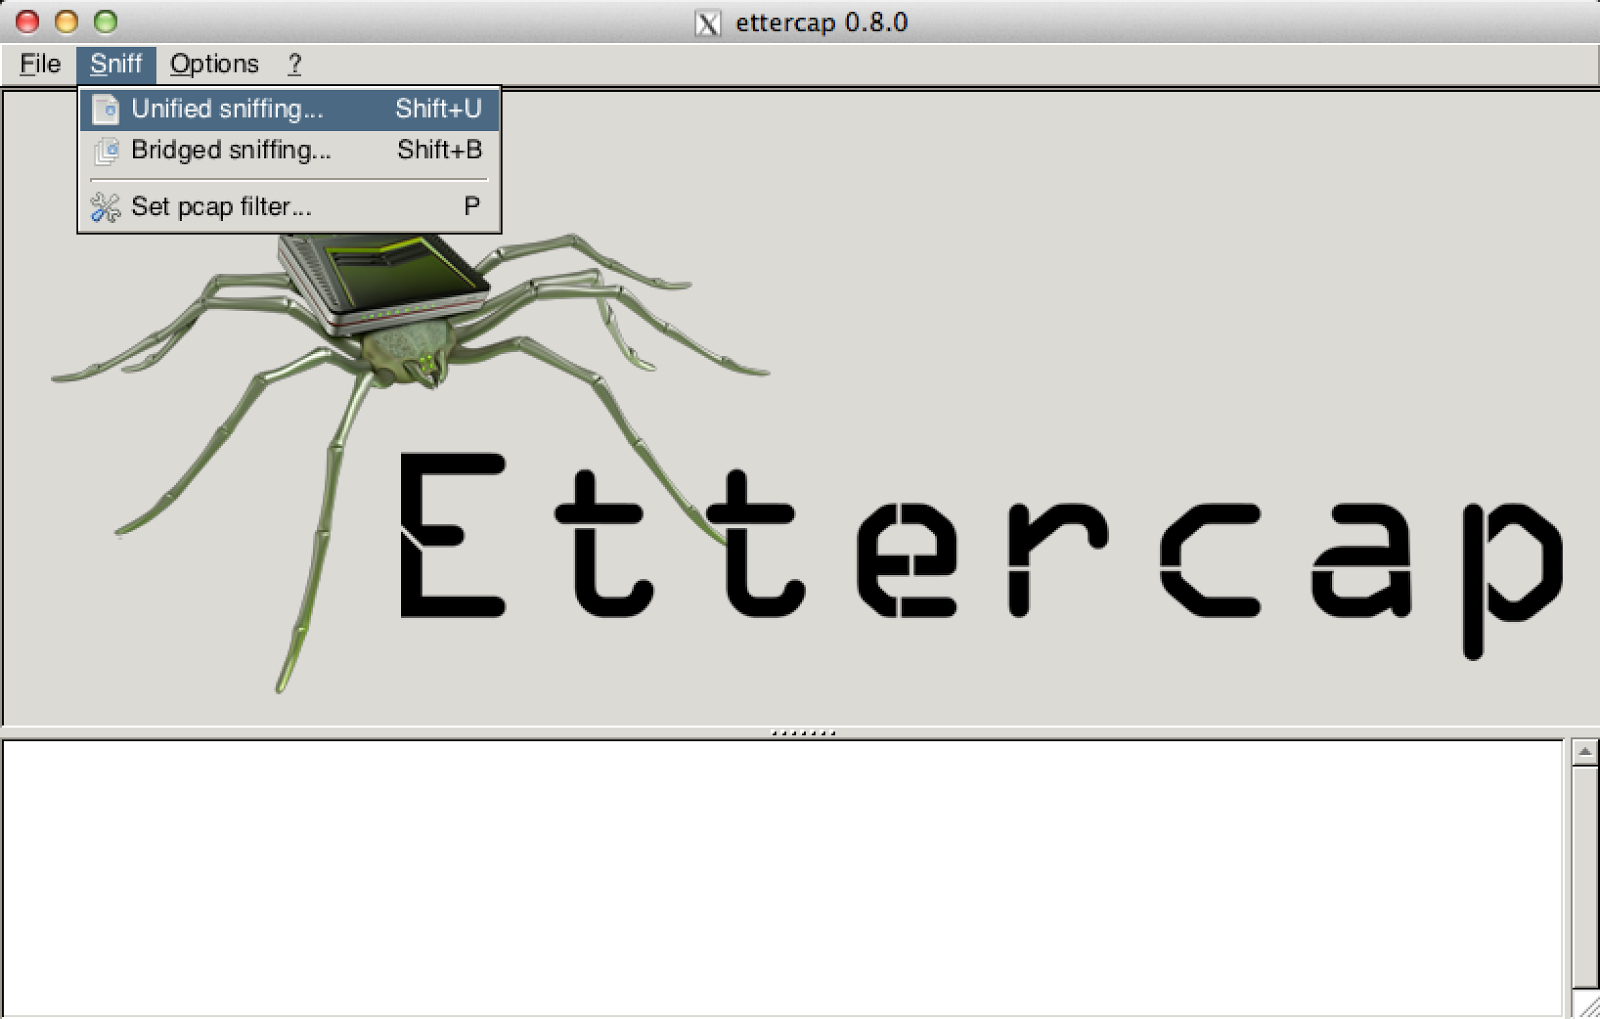Image resolution: width=1600 pixels, height=1019 pixels.
Task: Choose Bridged sniffing... from the menu
Action: coord(289,150)
